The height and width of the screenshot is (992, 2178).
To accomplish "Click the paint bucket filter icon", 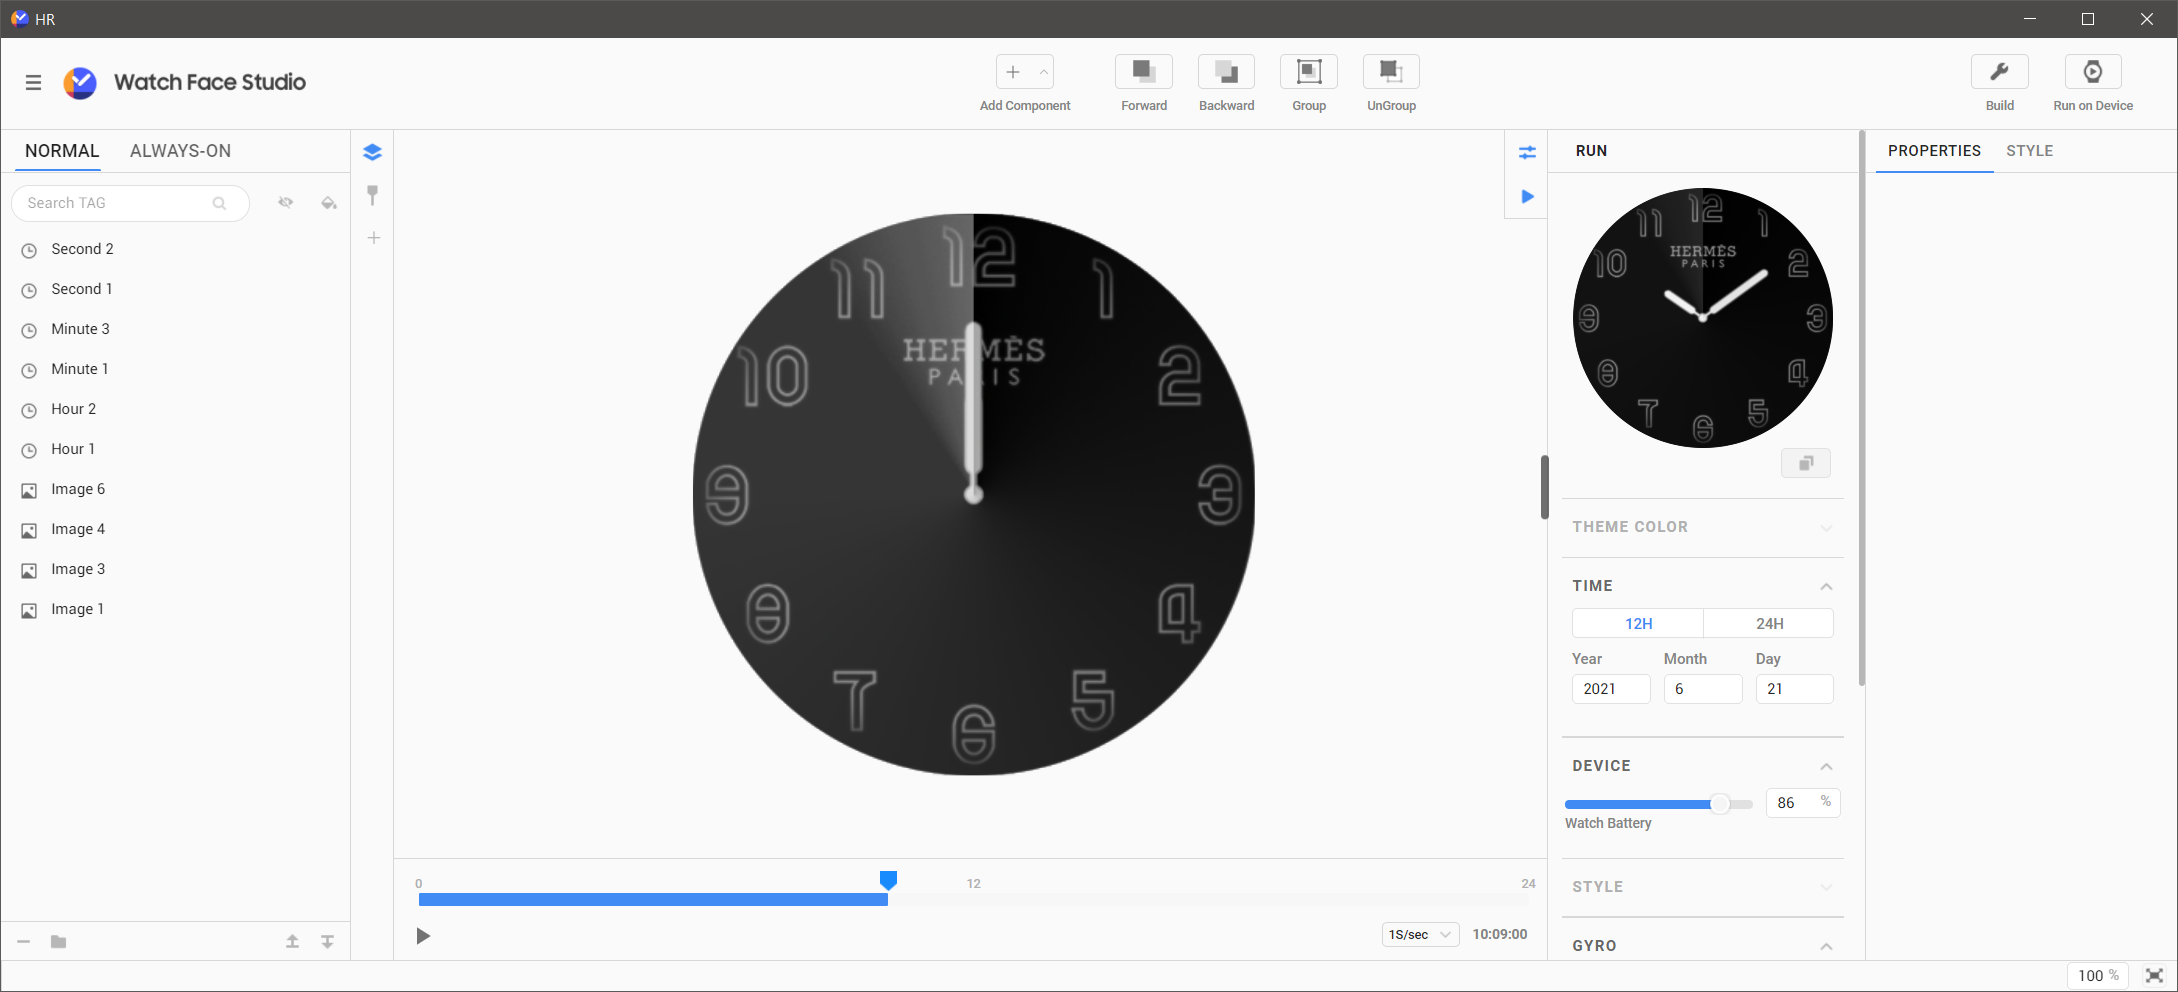I will pyautogui.click(x=329, y=203).
